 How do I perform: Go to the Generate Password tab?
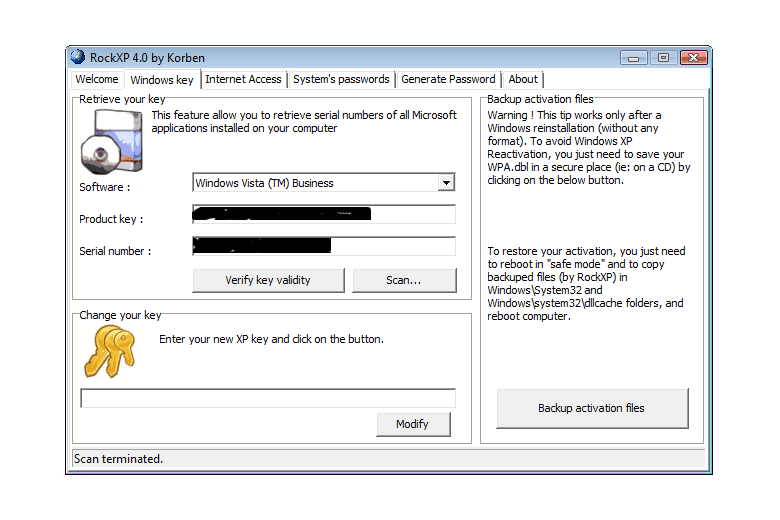coord(448,79)
